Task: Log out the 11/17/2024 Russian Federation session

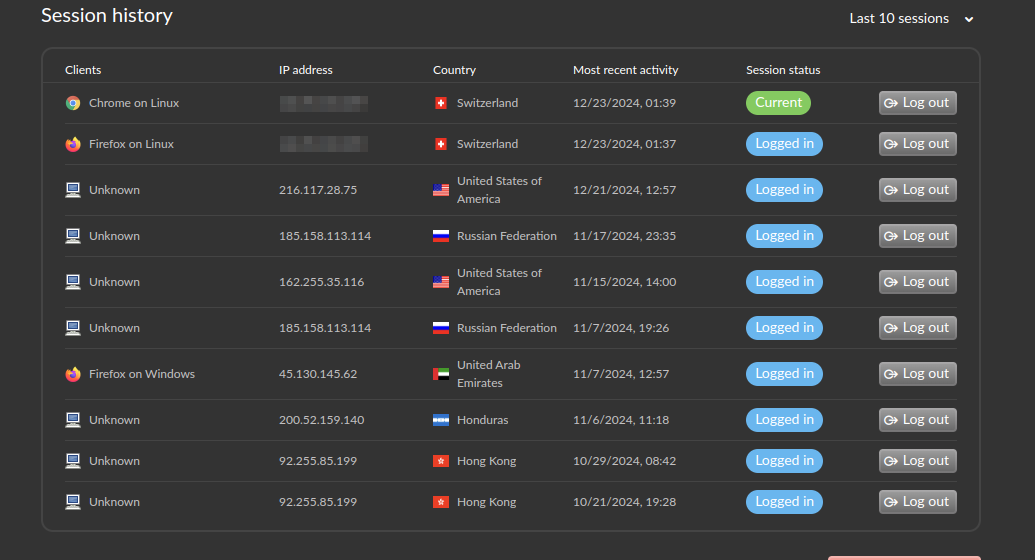Action: [918, 236]
